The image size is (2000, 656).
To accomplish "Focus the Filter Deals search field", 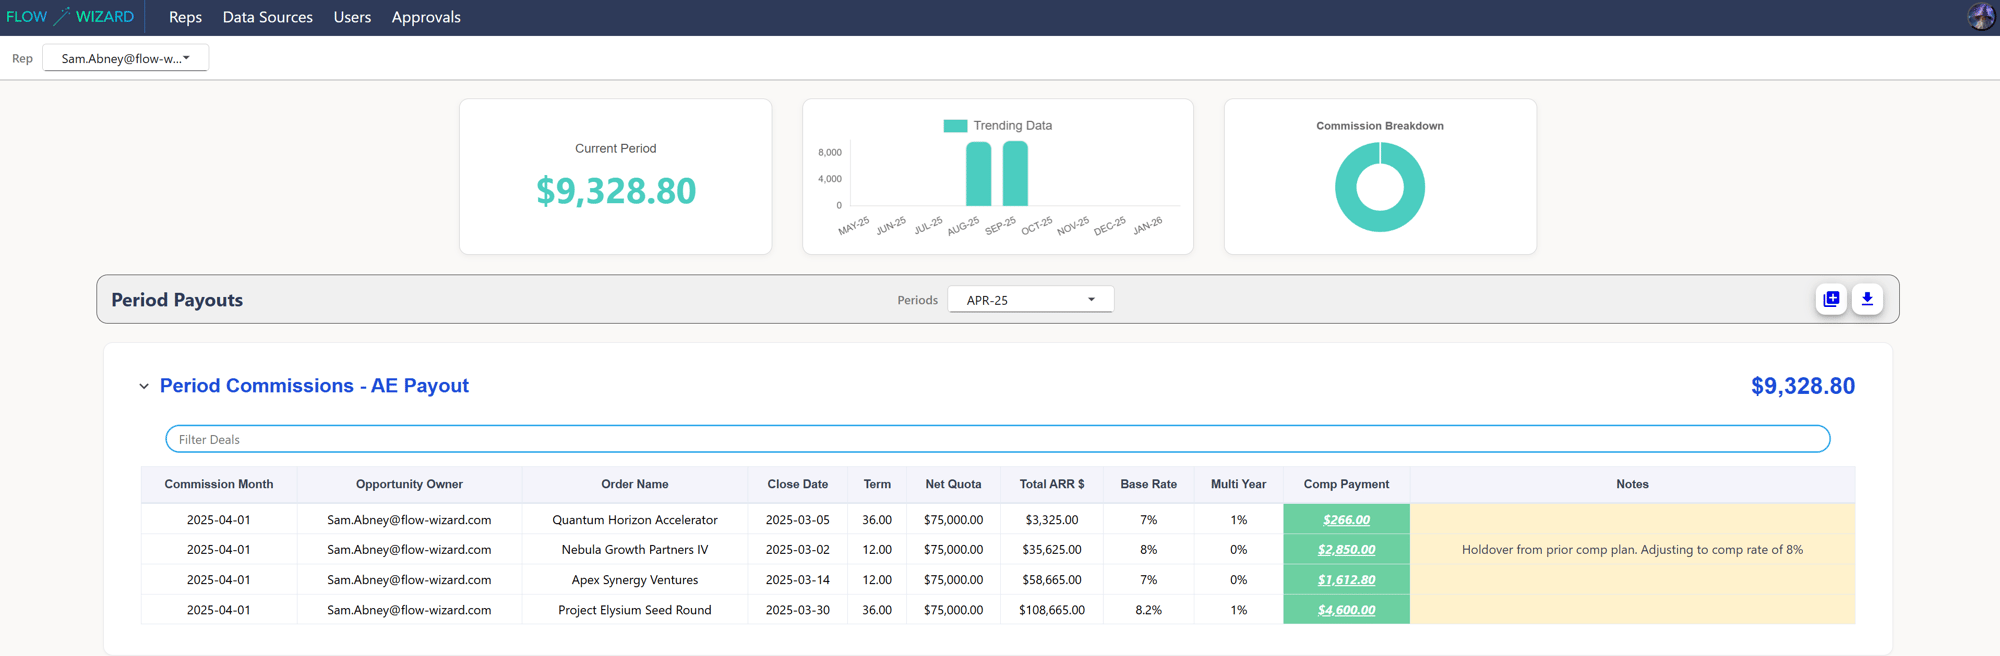I will coord(997,439).
